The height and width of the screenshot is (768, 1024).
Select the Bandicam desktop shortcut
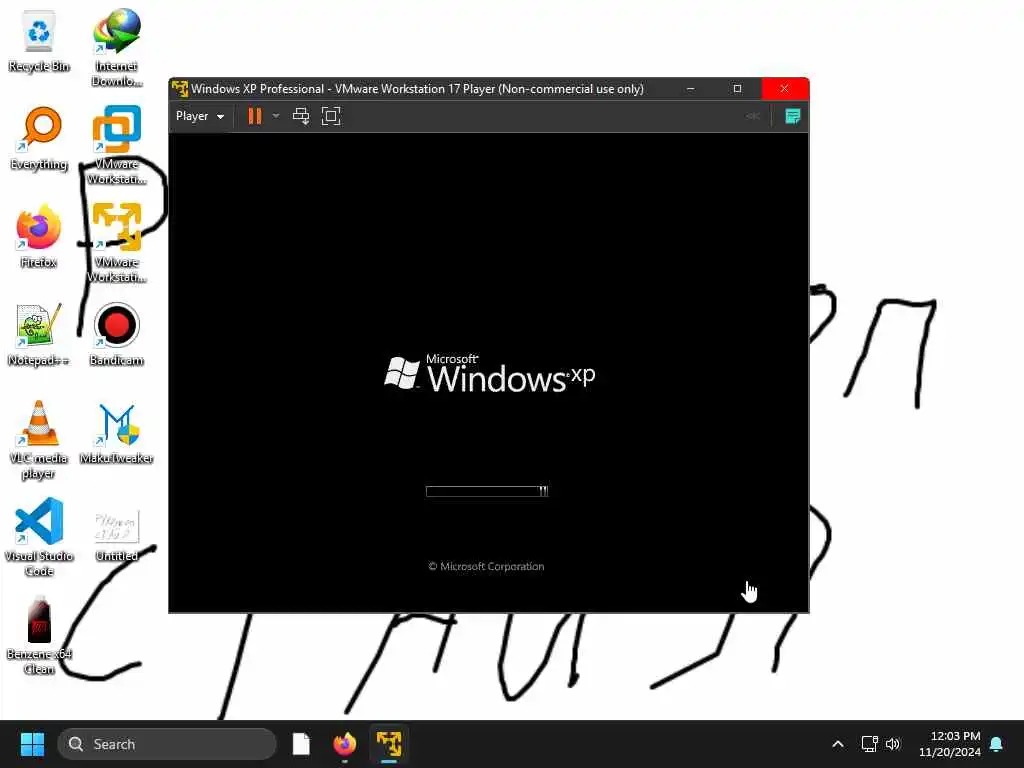tap(116, 334)
